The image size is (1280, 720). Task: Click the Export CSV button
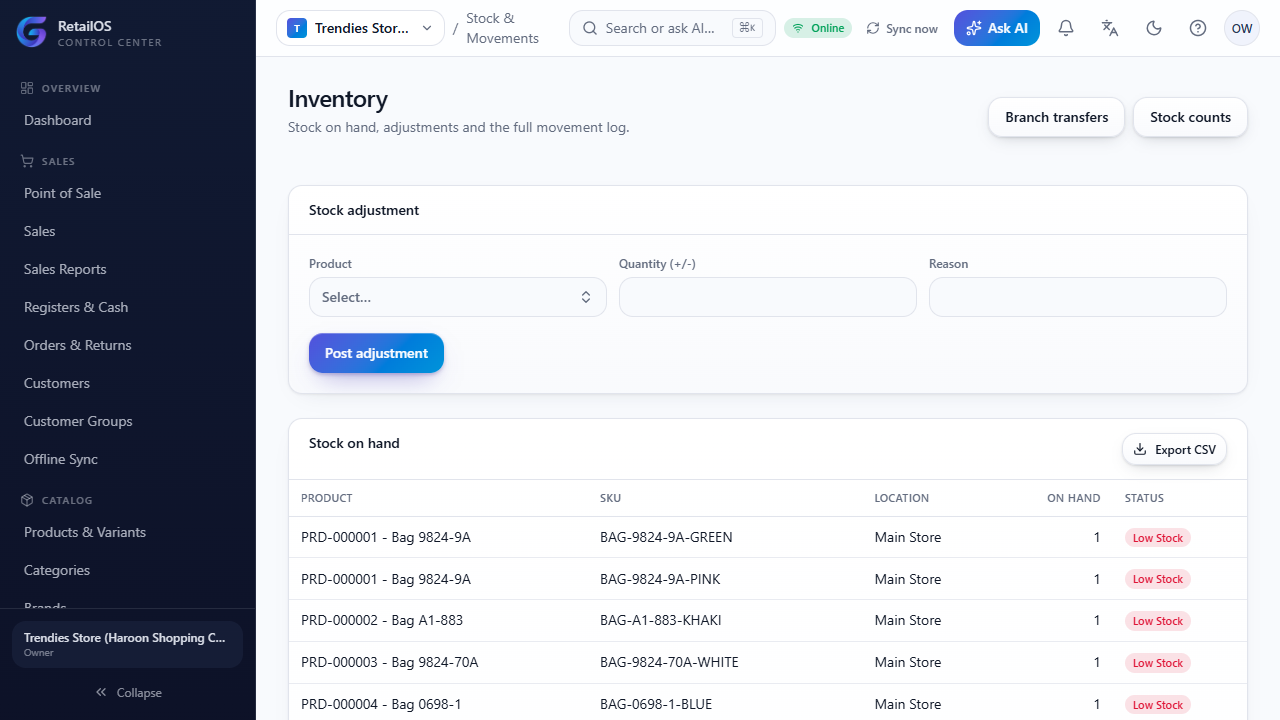pyautogui.click(x=1175, y=450)
